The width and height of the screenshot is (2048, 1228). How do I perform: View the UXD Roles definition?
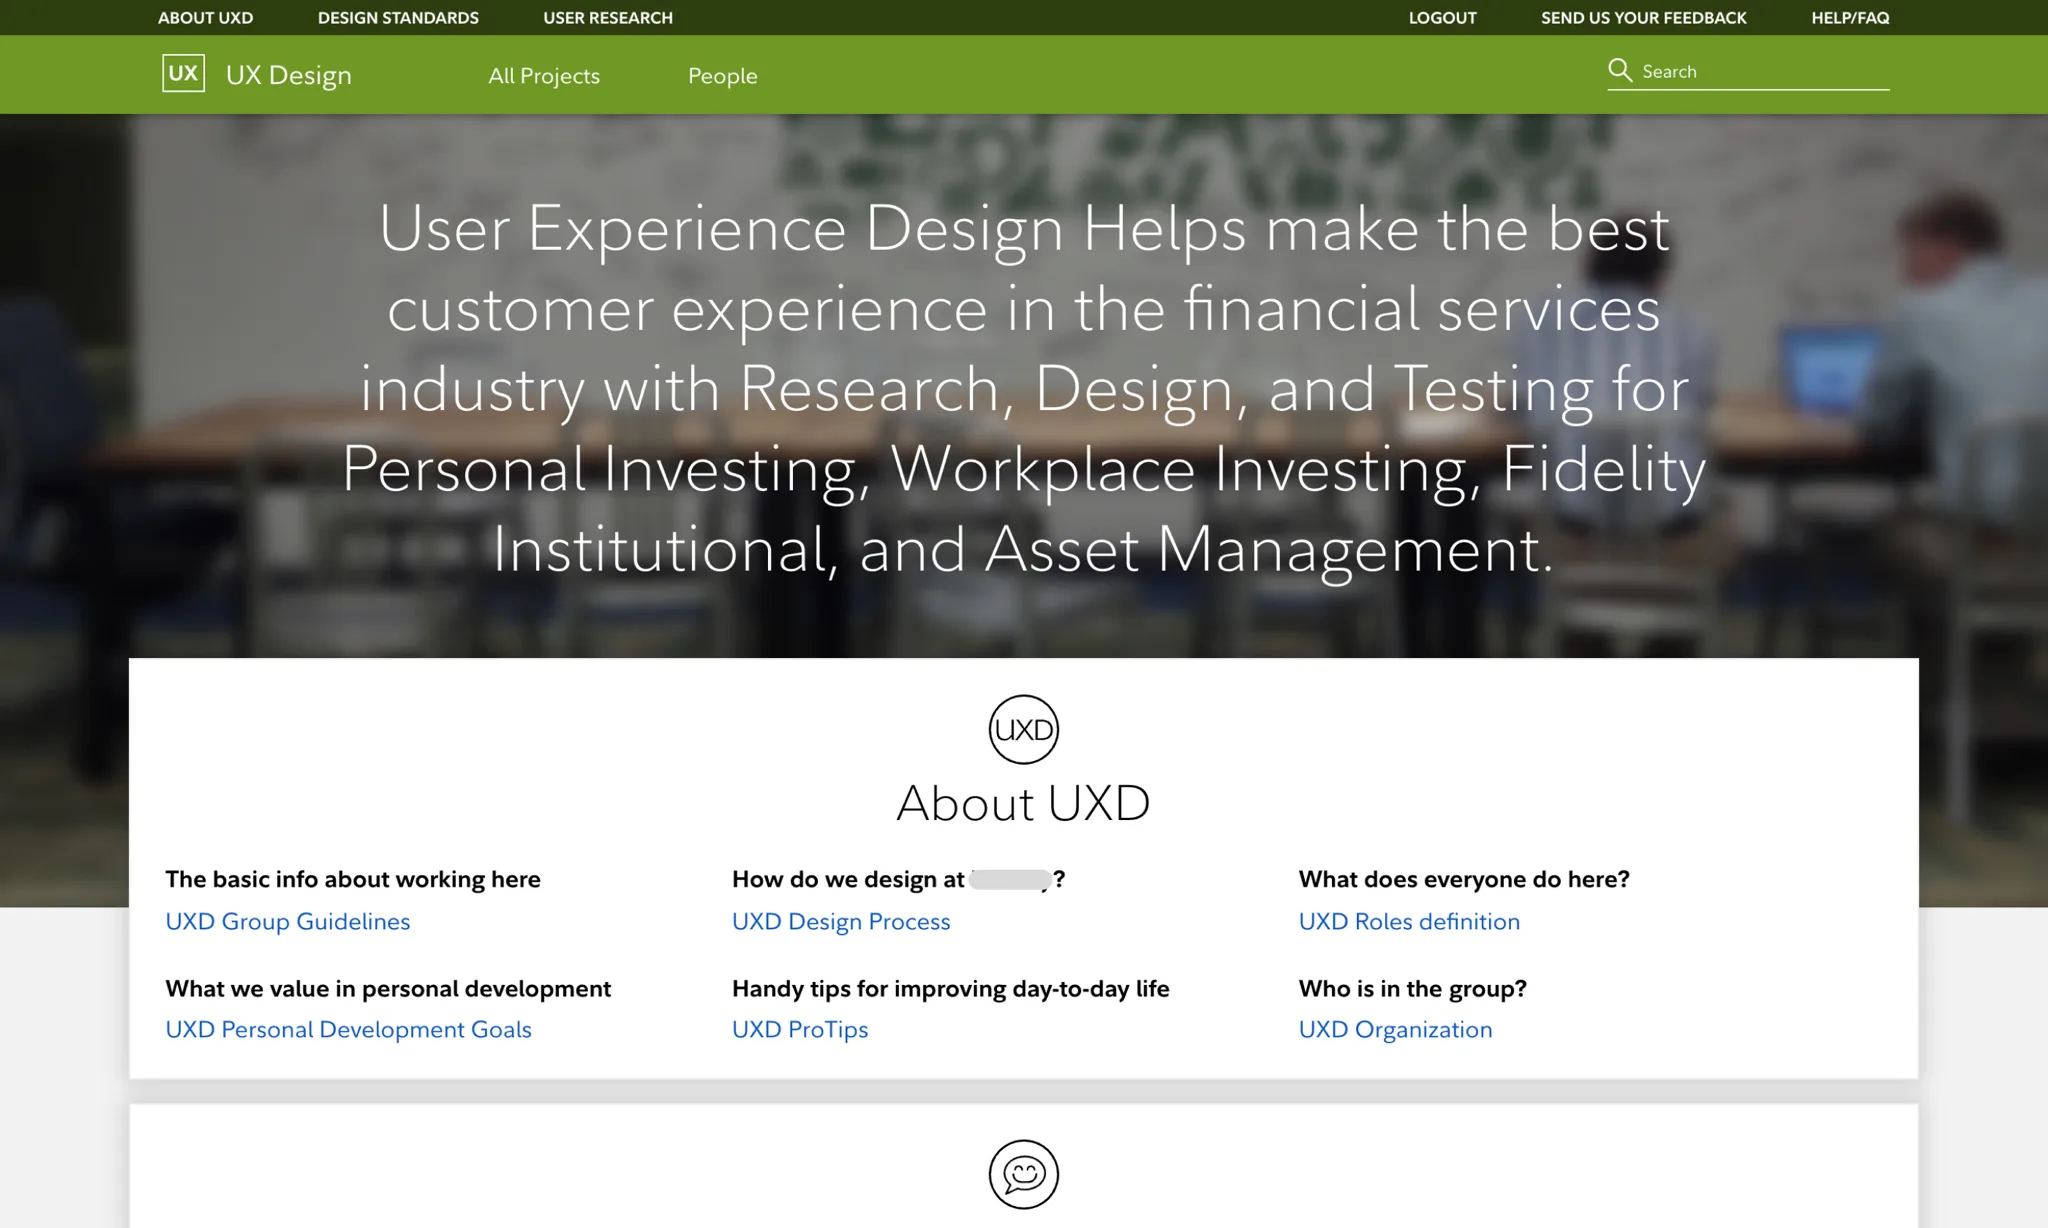pyautogui.click(x=1409, y=921)
